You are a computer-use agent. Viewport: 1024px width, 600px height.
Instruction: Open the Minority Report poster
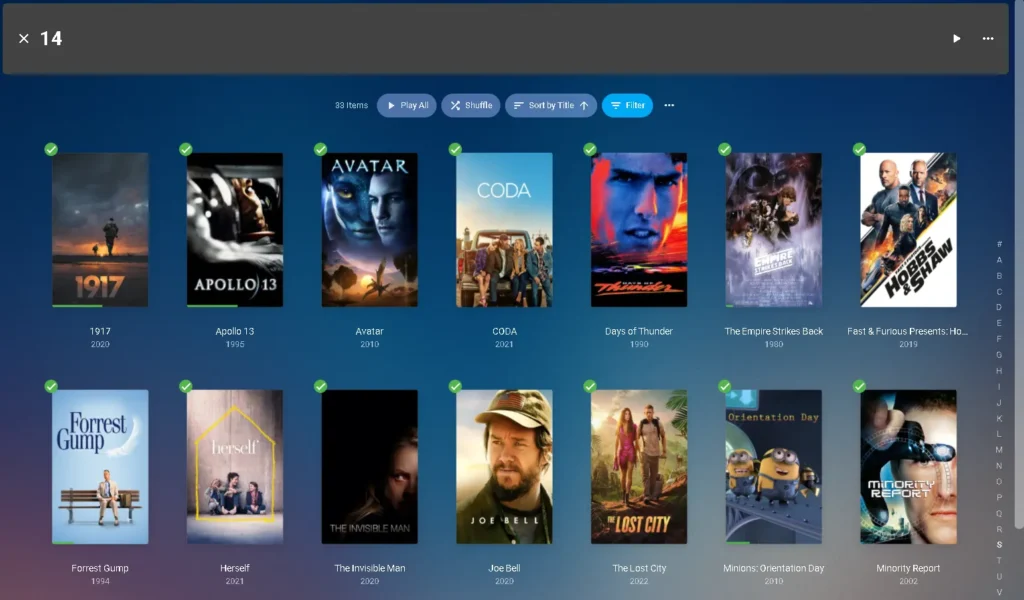click(908, 467)
